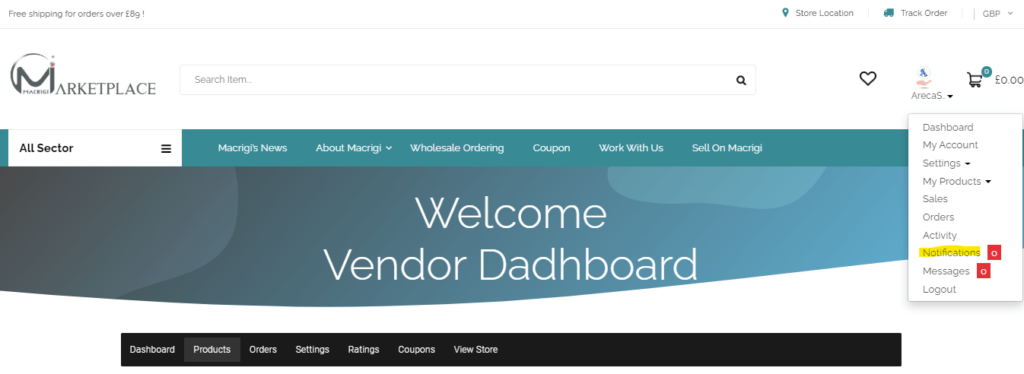Expand the About Macrigi submenu

pyautogui.click(x=354, y=148)
